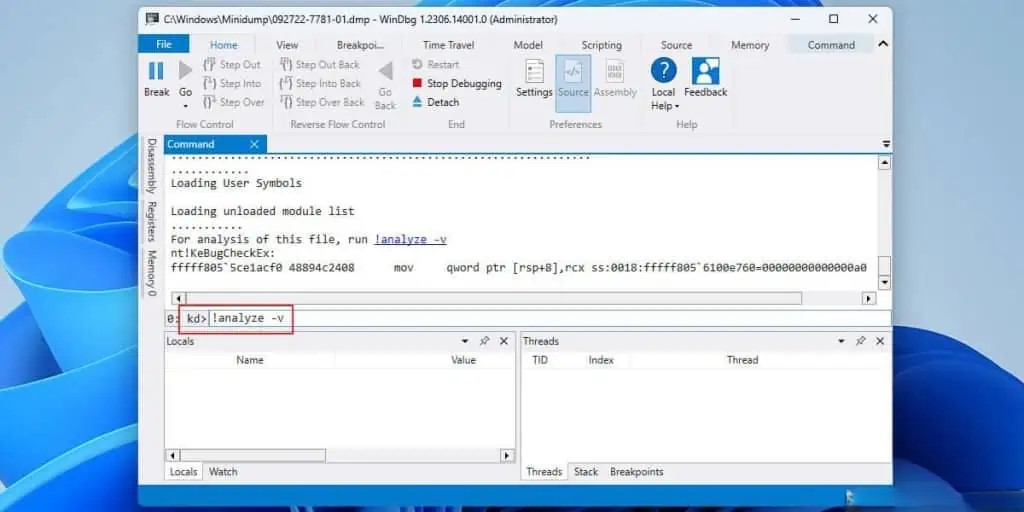Image resolution: width=1024 pixels, height=512 pixels.
Task: Expand the Local Help dropdown
Action: 677,106
